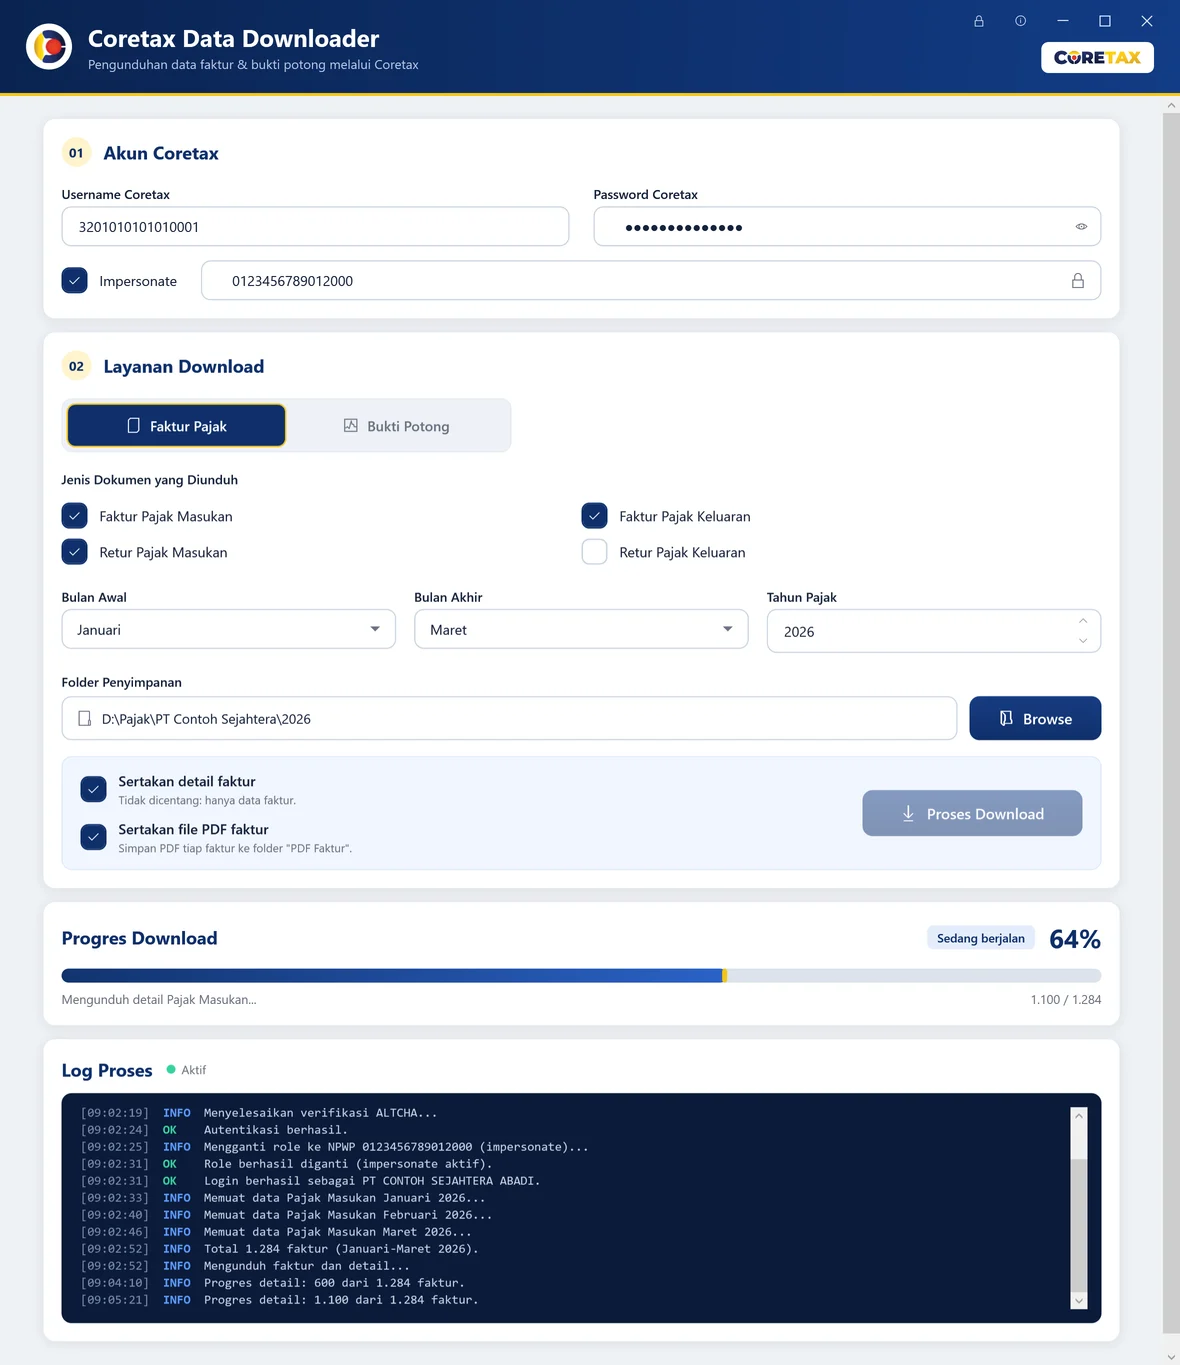Maximize the application window
The width and height of the screenshot is (1180, 1365).
click(1105, 21)
